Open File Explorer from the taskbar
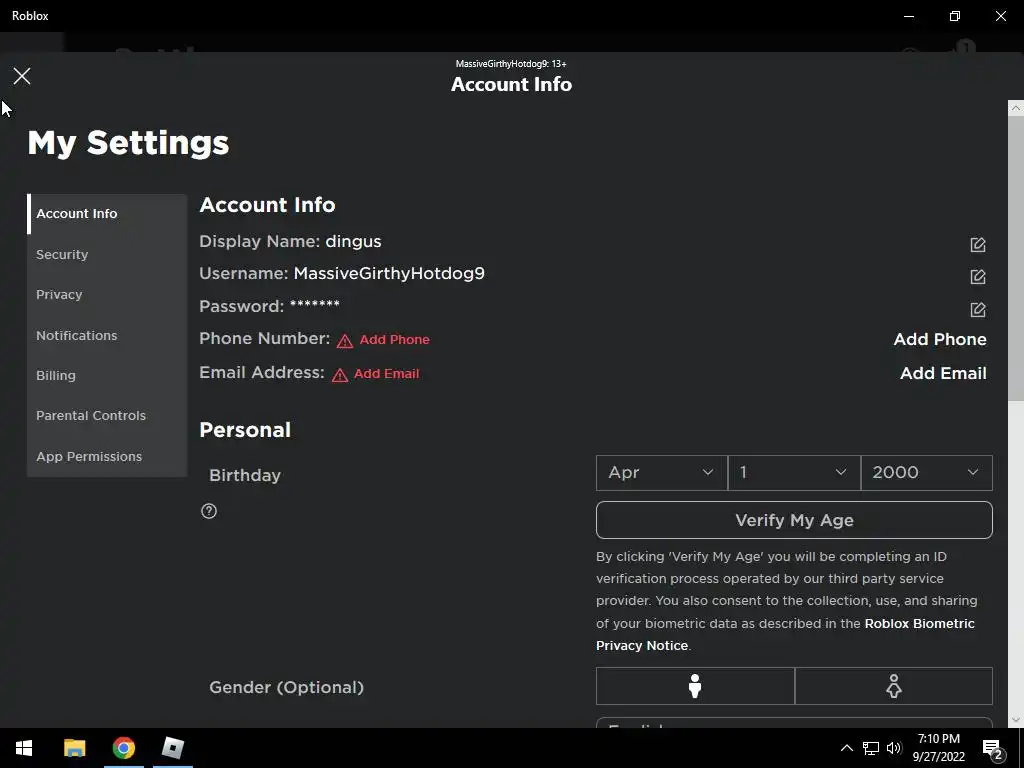The image size is (1024, 768). (74, 748)
